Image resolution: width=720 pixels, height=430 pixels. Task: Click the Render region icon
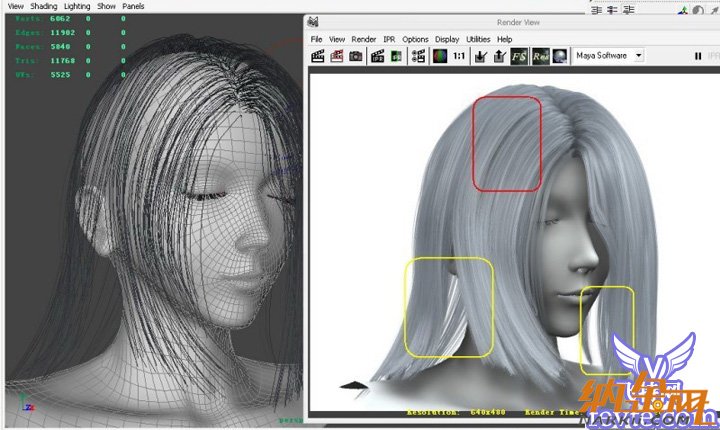pos(337,57)
